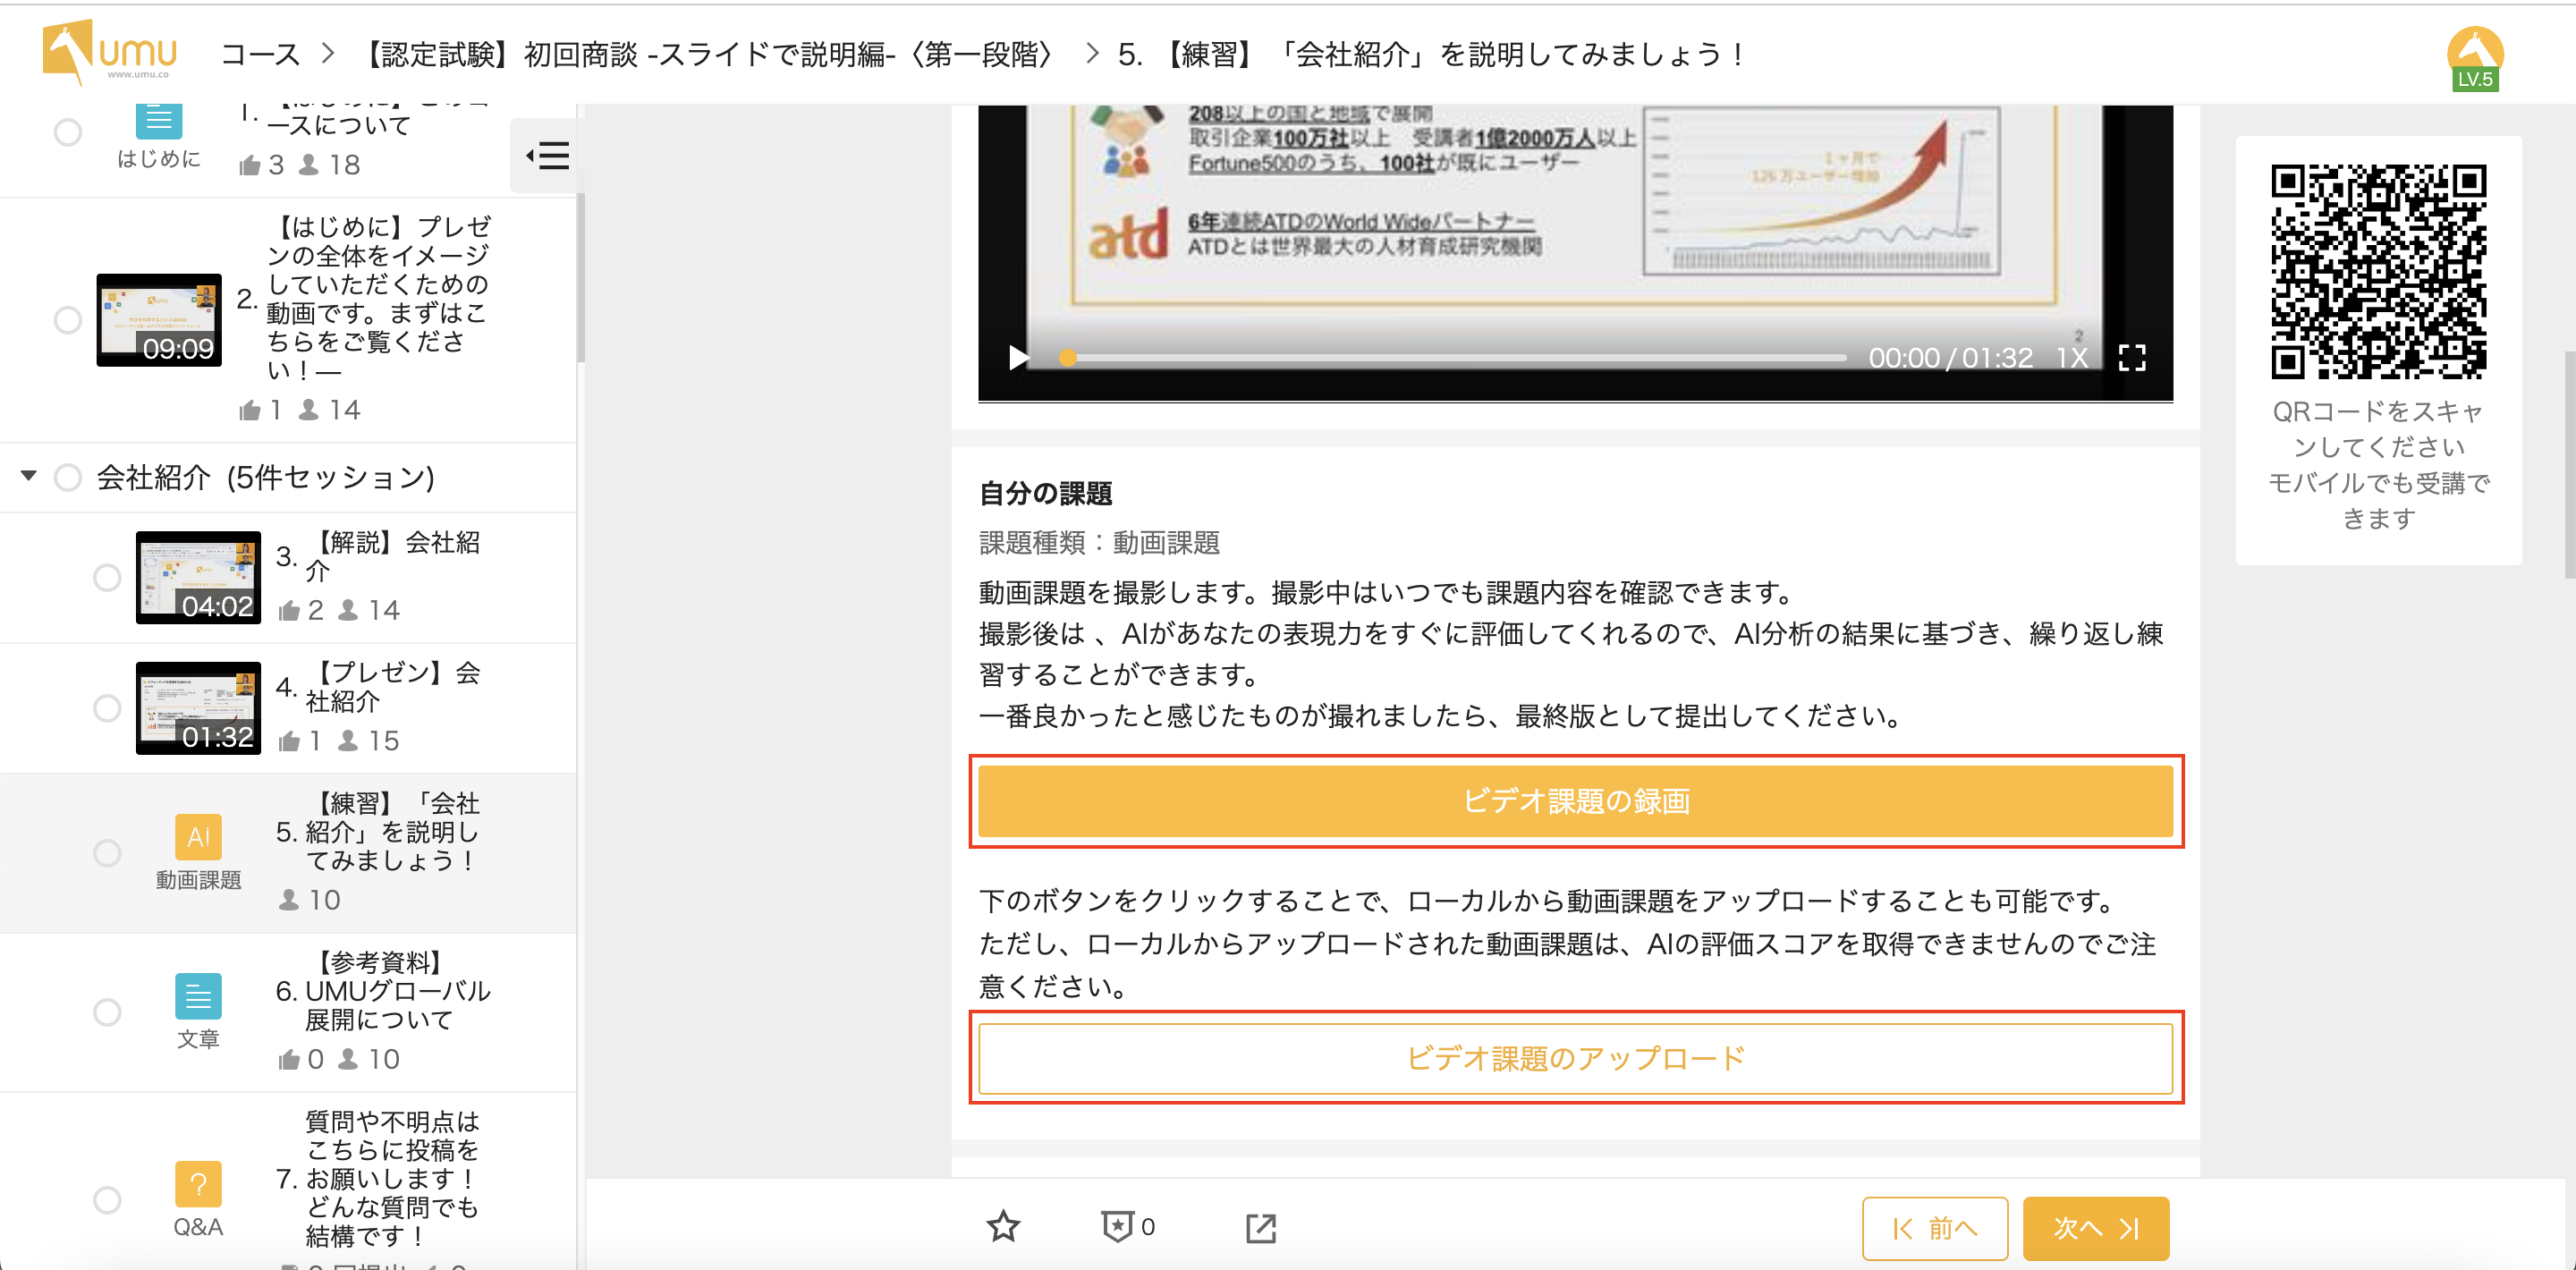Viewport: 2576px width, 1270px height.
Task: Click the ビデオ課題のアップロード button
Action: [x=1575, y=1058]
